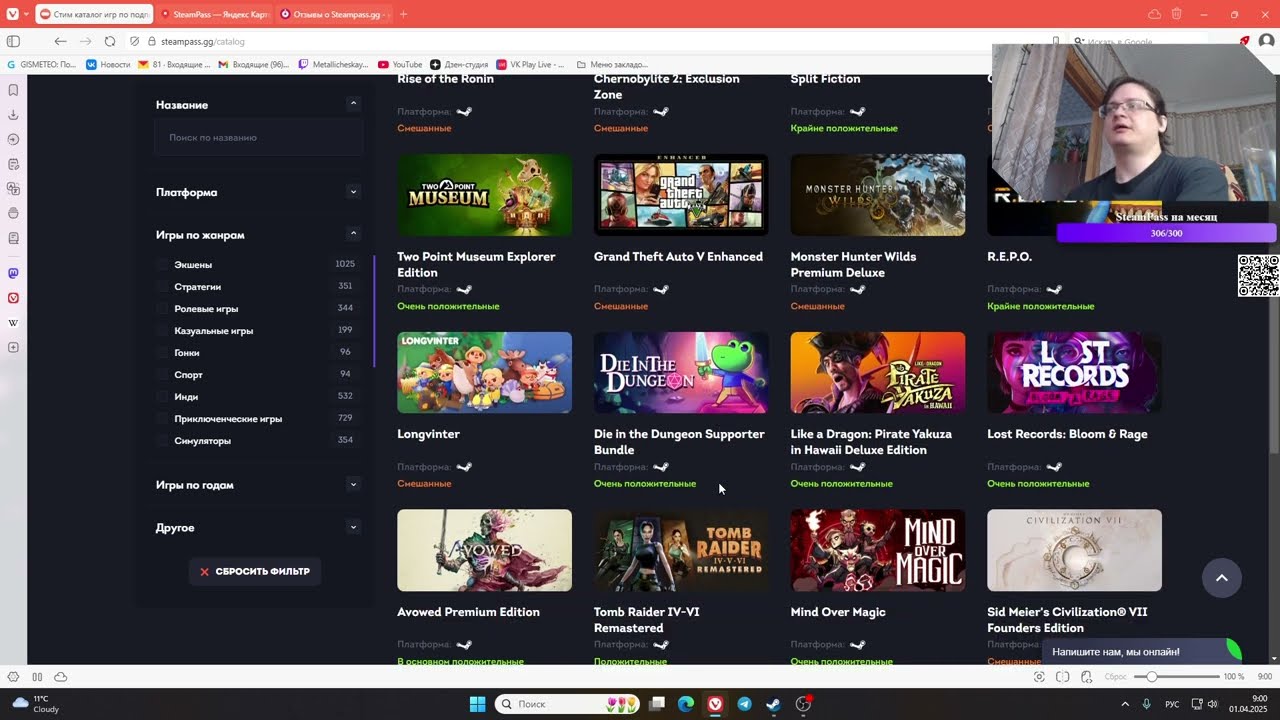Screen dimensions: 1280x720
Task: Click the Сбросить фильтр button
Action: tap(255, 572)
